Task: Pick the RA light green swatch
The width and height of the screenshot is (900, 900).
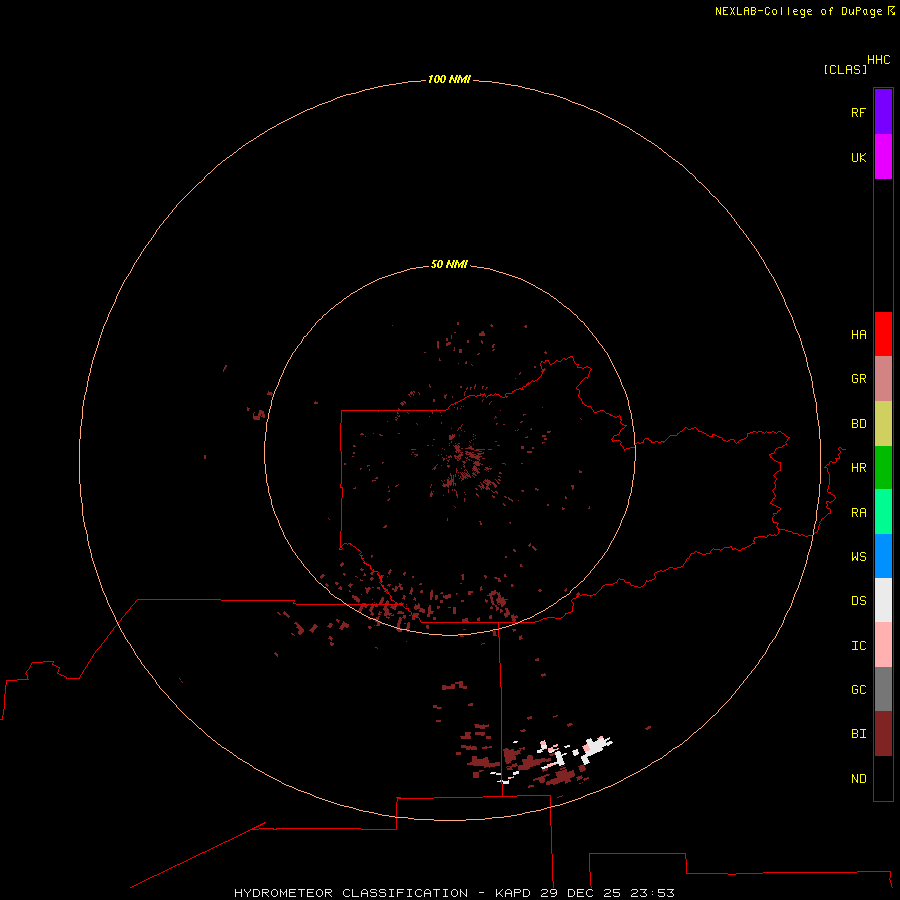Action: point(883,512)
